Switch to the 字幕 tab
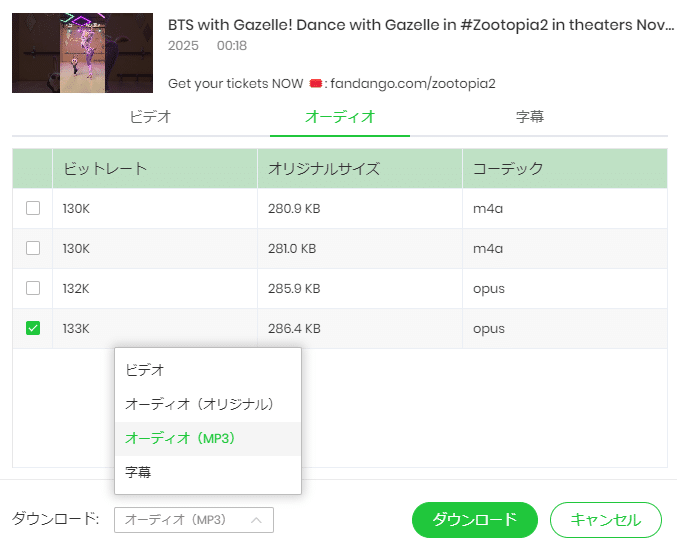The width and height of the screenshot is (677, 549). pos(530,117)
